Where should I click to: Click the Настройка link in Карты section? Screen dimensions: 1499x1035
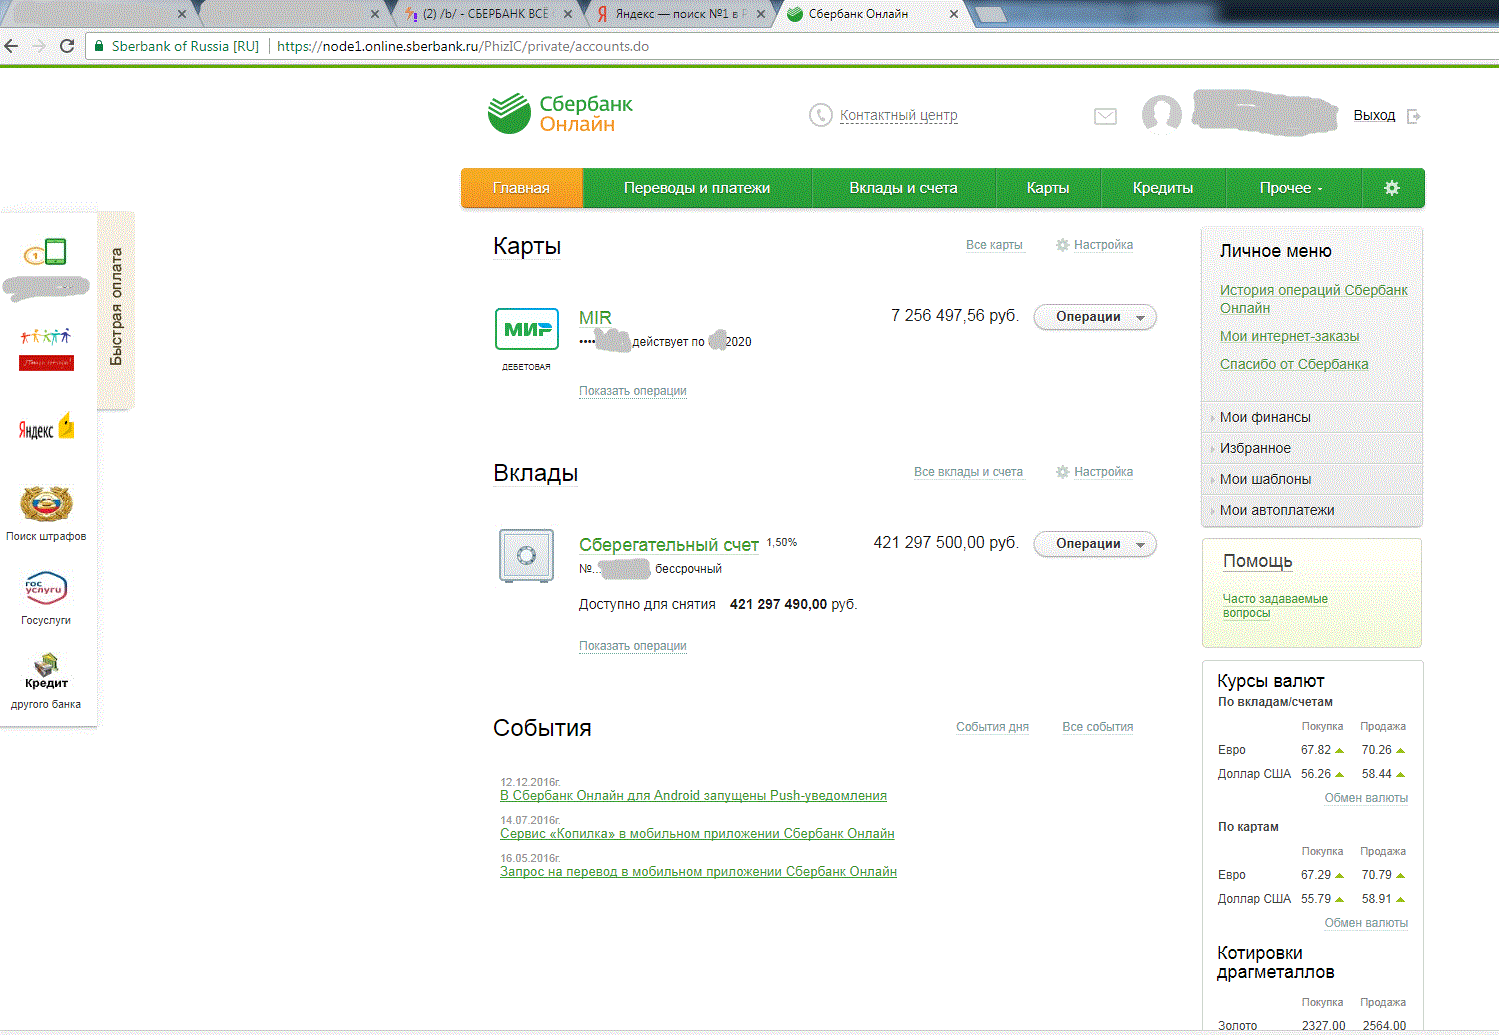pos(1103,245)
